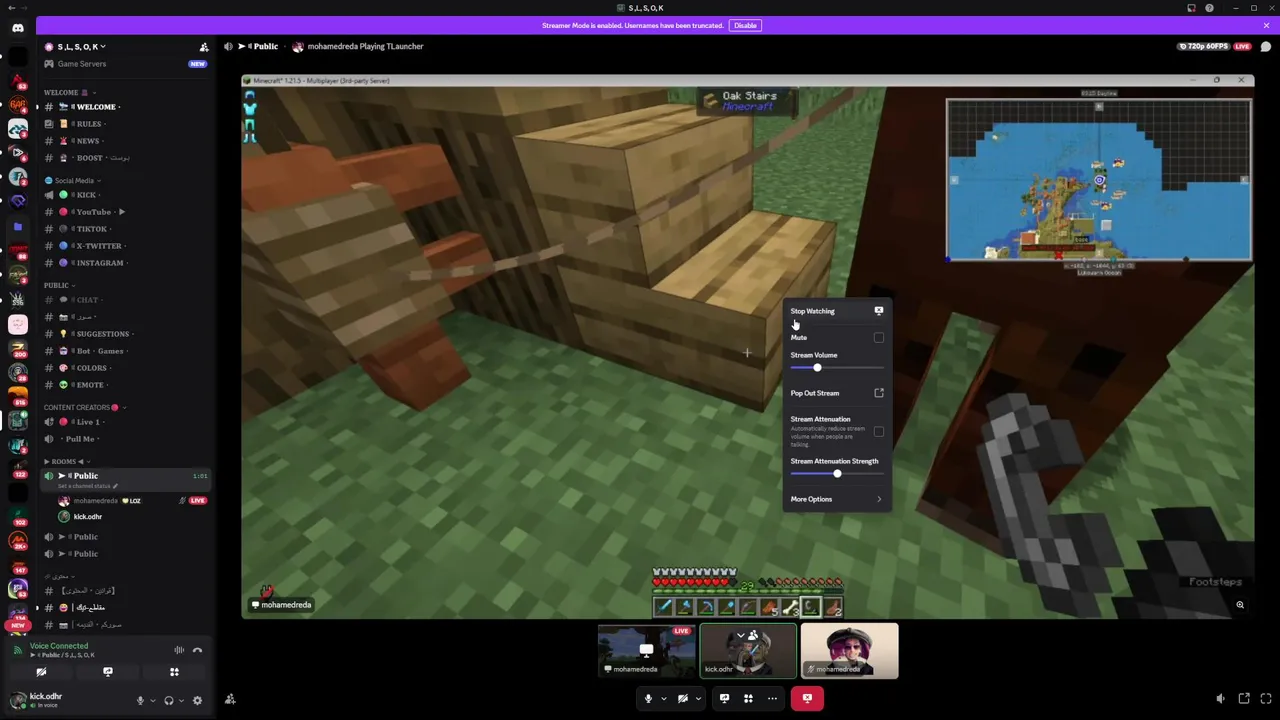Open the inbox icon in title bar
The height and width of the screenshot is (720, 1280).
pos(1191,8)
